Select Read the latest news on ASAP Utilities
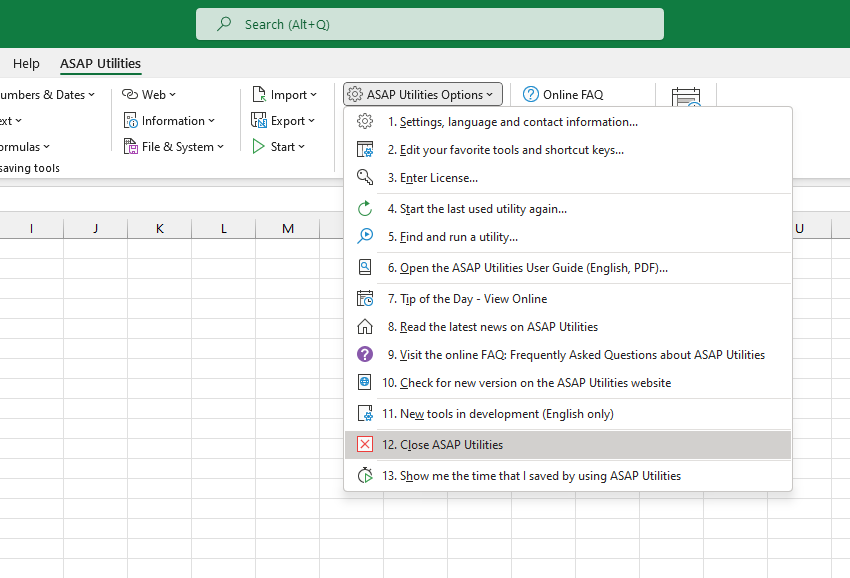This screenshot has width=850, height=578. point(568,326)
